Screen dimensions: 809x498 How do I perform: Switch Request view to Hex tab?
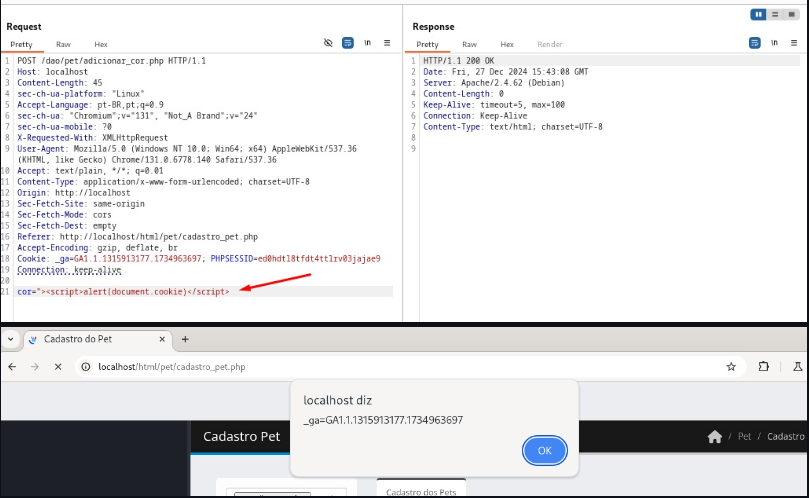click(101, 44)
